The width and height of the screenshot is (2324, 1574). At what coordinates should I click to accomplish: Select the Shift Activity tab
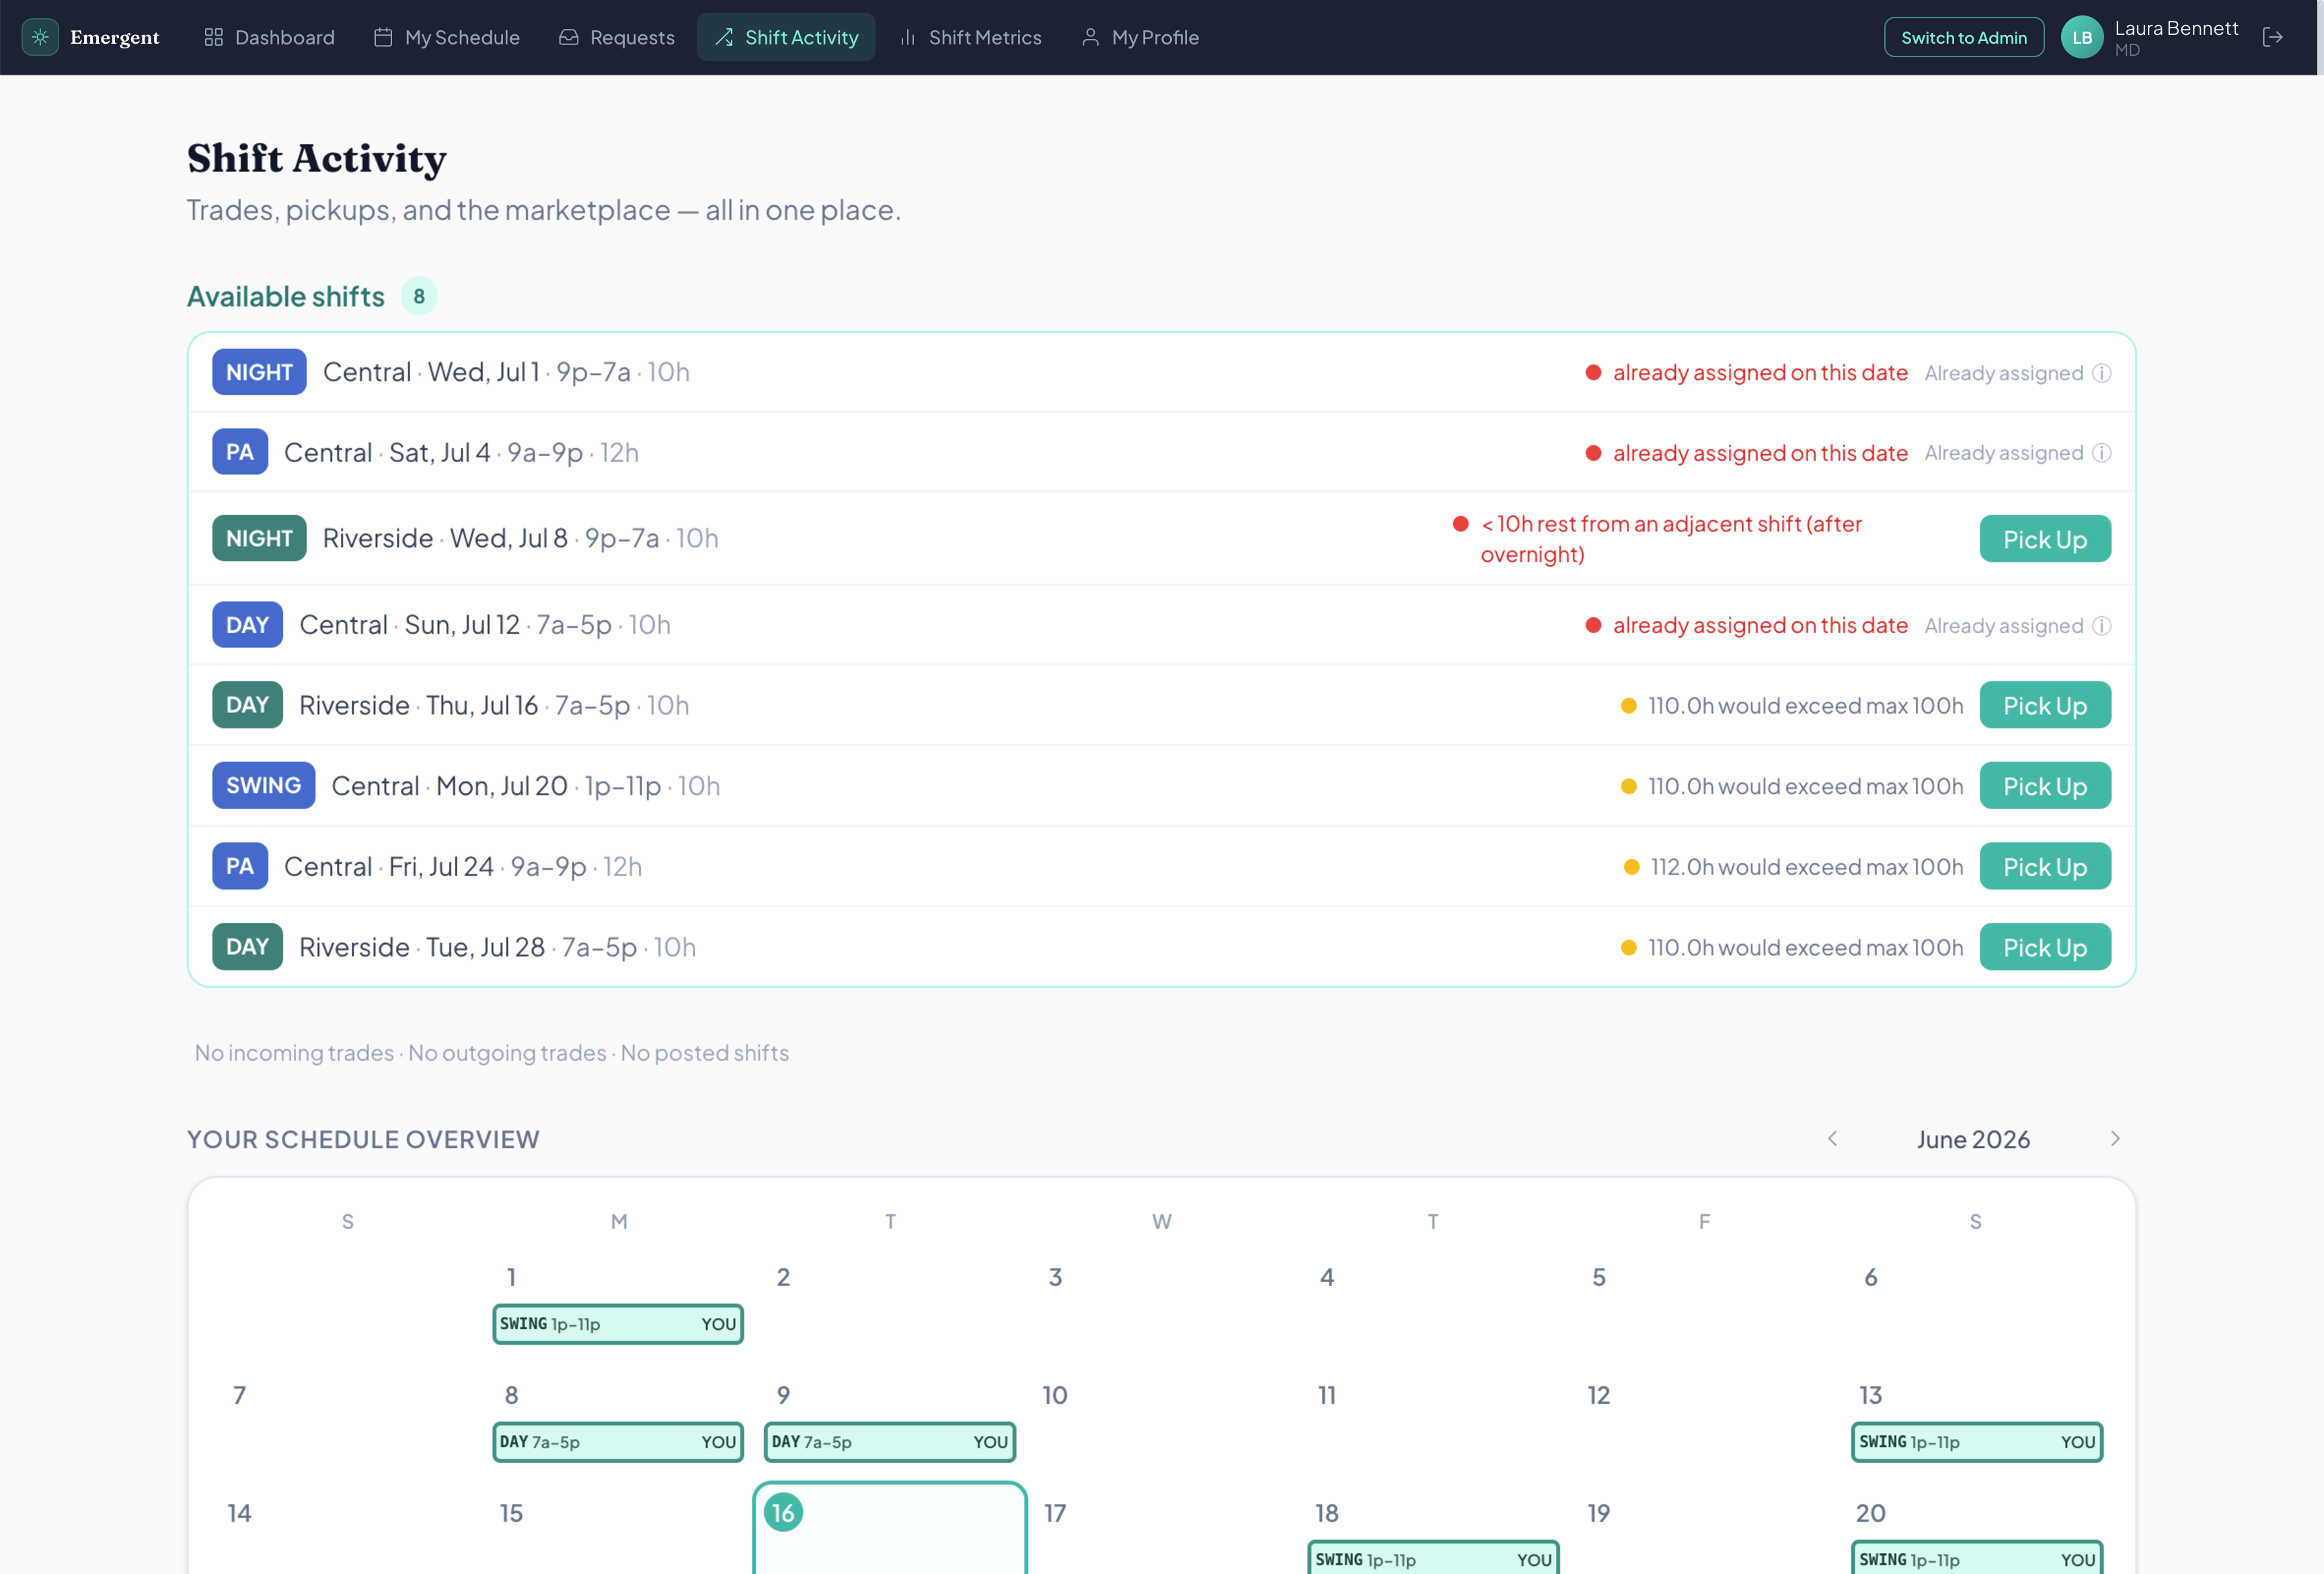point(786,37)
